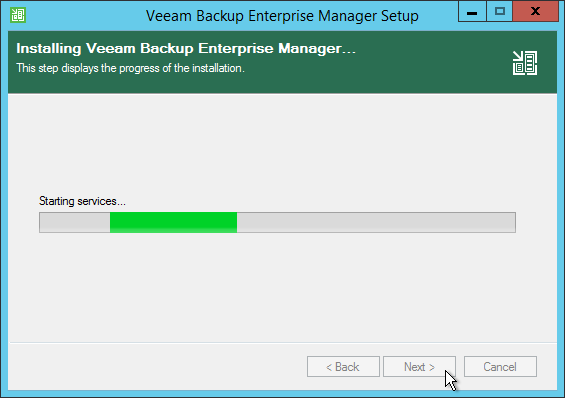Screen dimensions: 565x398
Task: Cancel the installation
Action: [x=500, y=367]
